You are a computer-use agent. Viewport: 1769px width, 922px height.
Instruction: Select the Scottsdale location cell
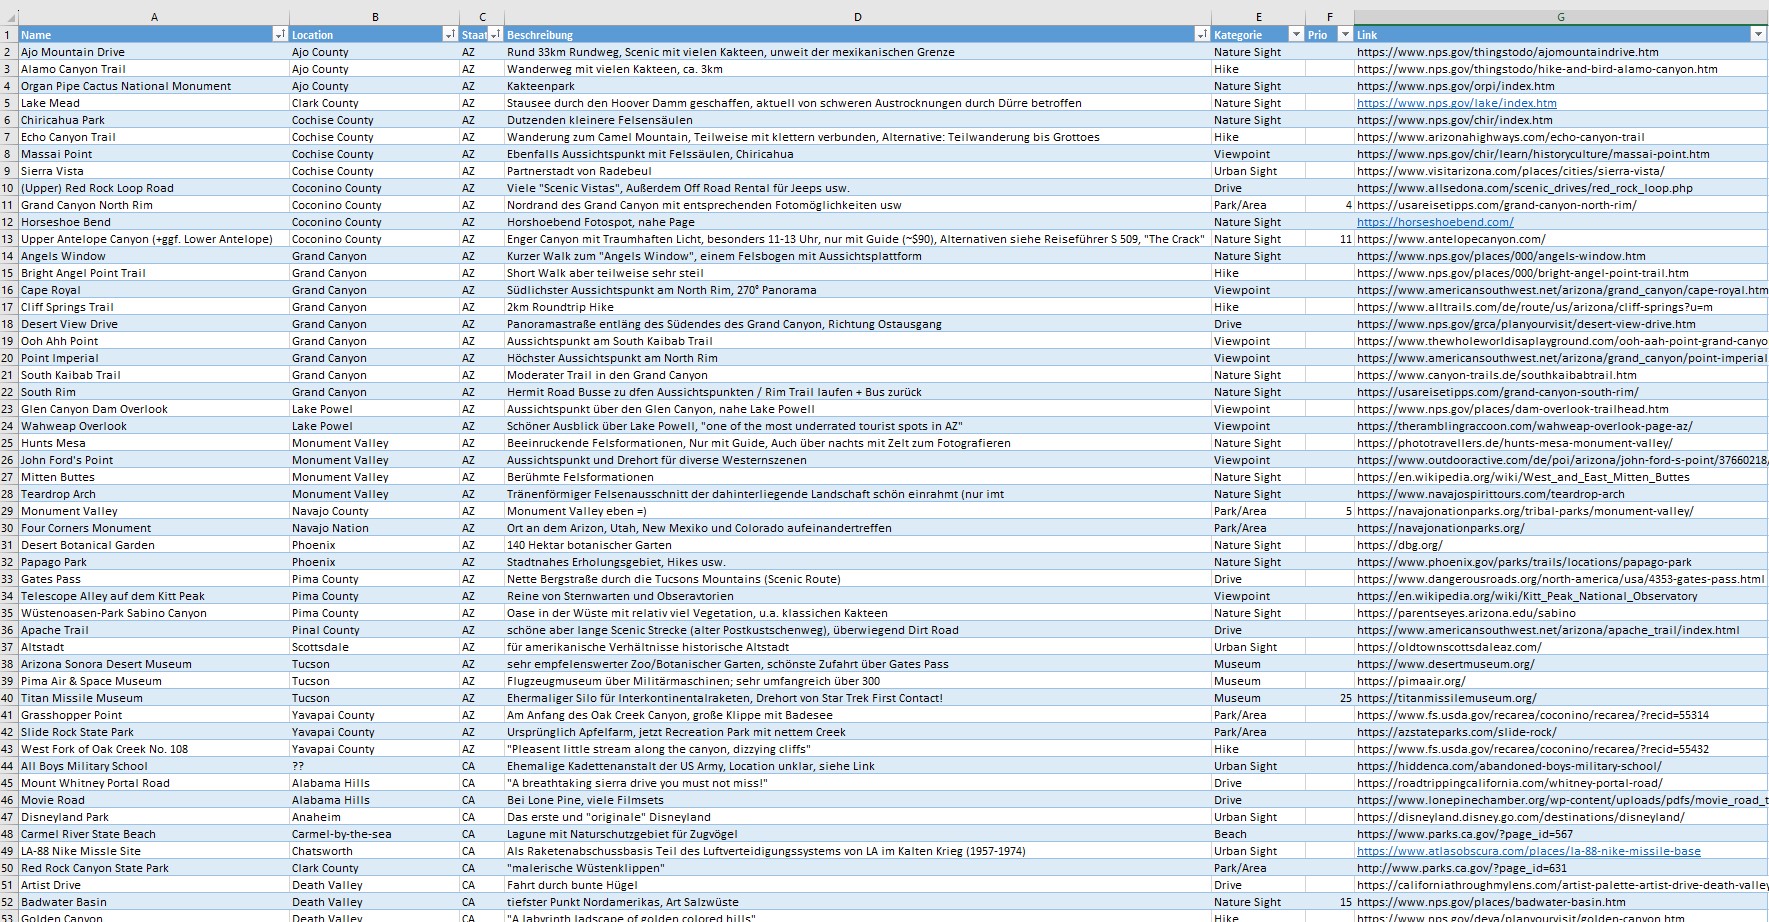click(x=375, y=647)
